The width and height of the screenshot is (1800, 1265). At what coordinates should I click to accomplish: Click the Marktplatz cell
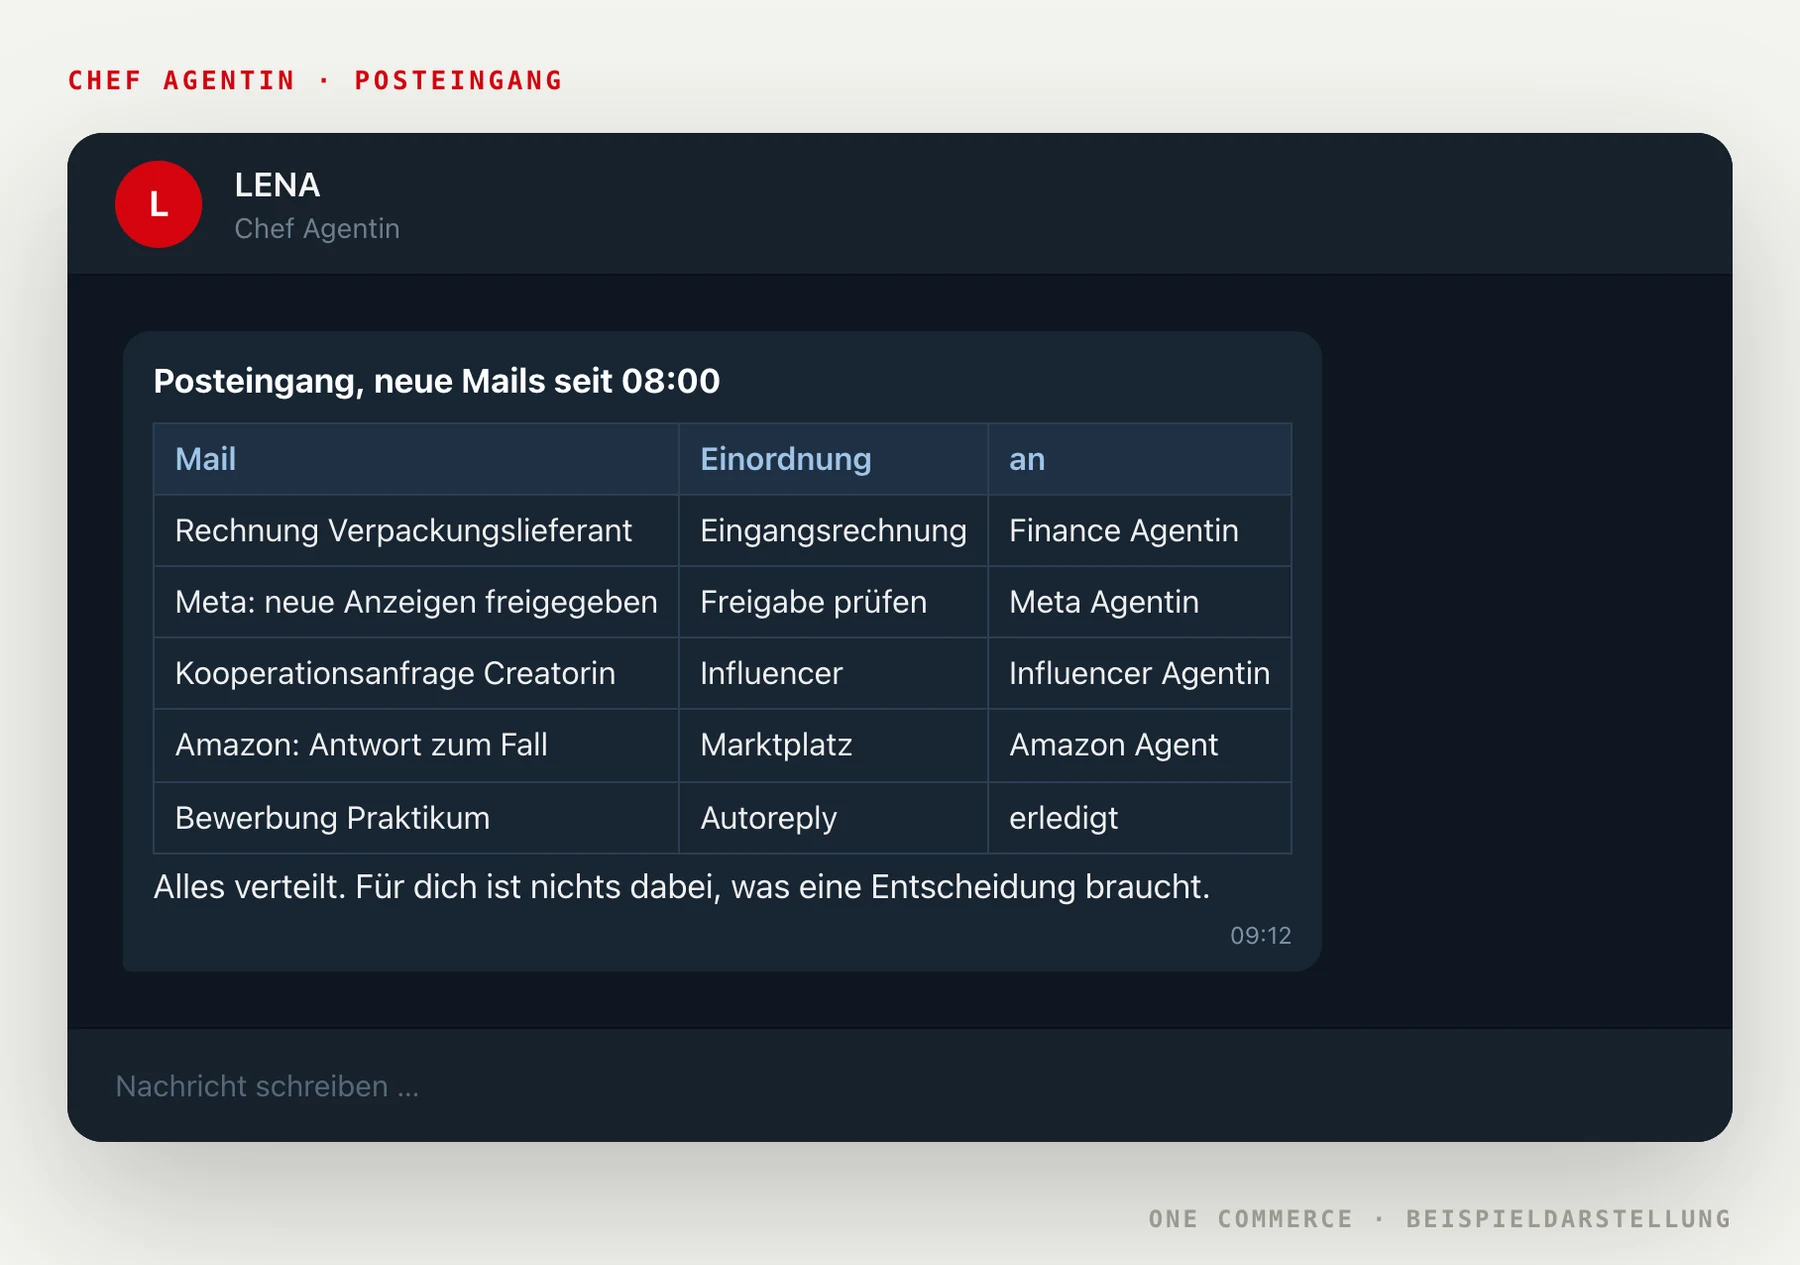(833, 746)
